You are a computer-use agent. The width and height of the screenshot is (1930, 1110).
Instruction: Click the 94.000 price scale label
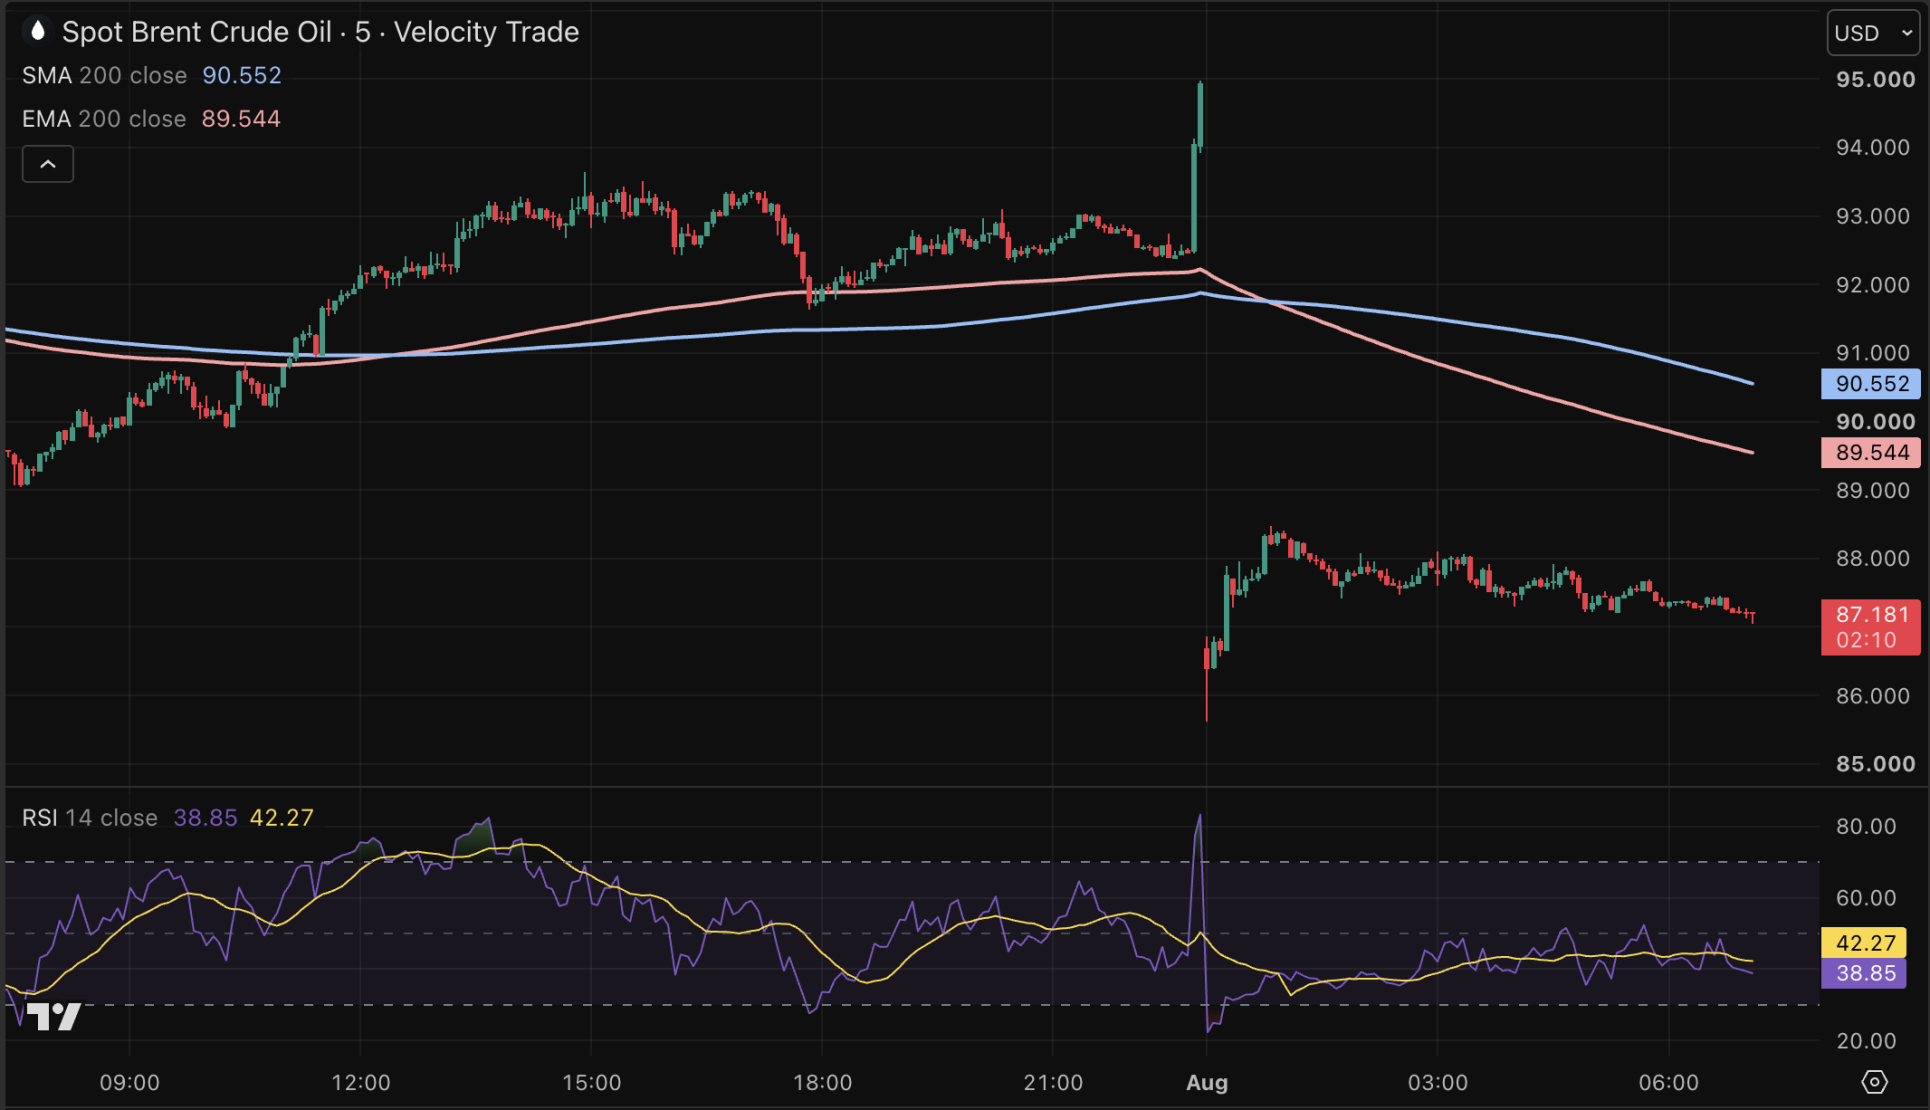coord(1873,148)
